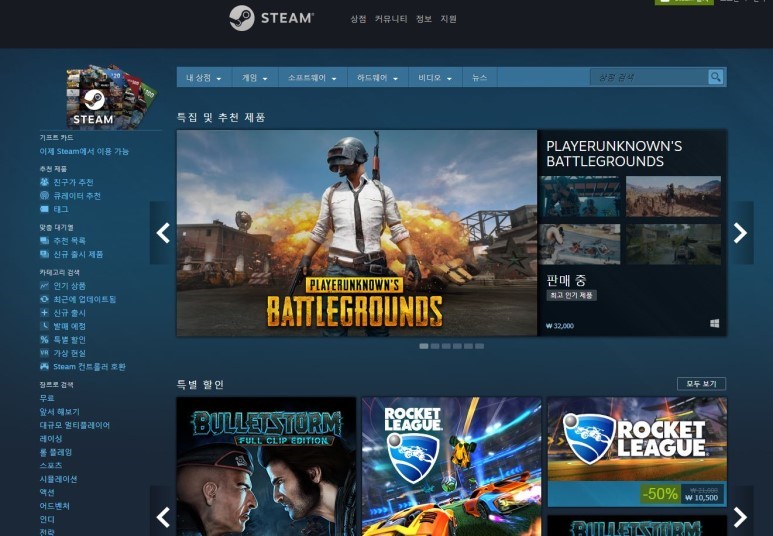Click the PLAYERUNKNOWN'S BATTLEGROUNDS title text
The height and width of the screenshot is (536, 773).
click(x=614, y=153)
